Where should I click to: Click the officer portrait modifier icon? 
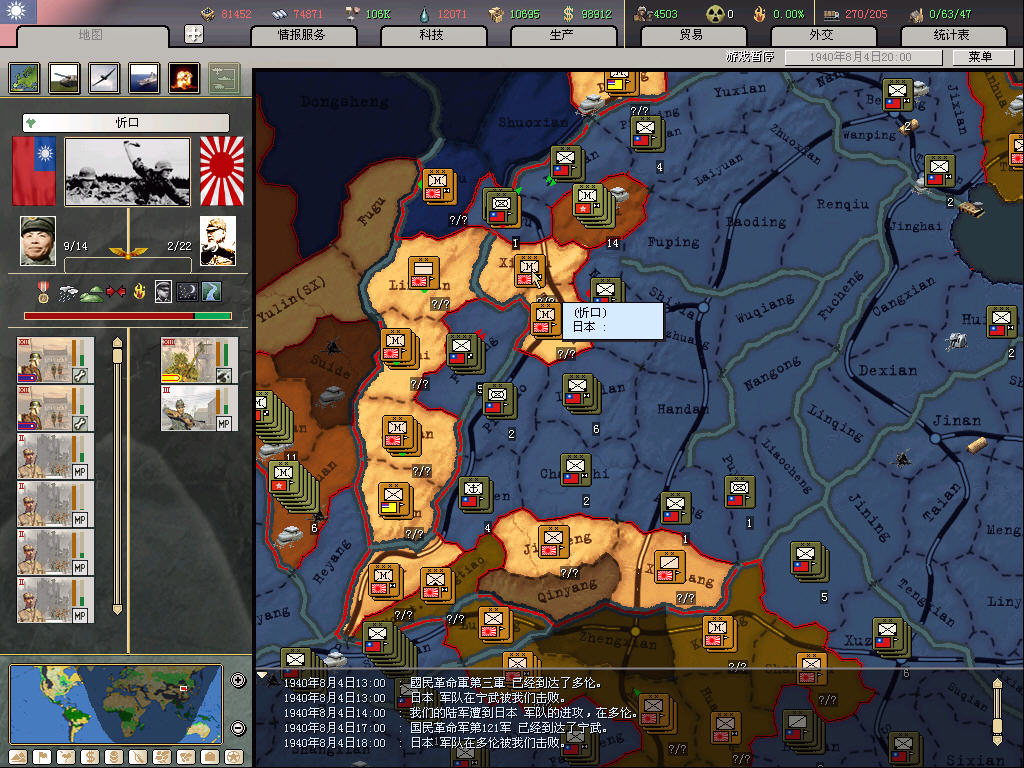[163, 292]
